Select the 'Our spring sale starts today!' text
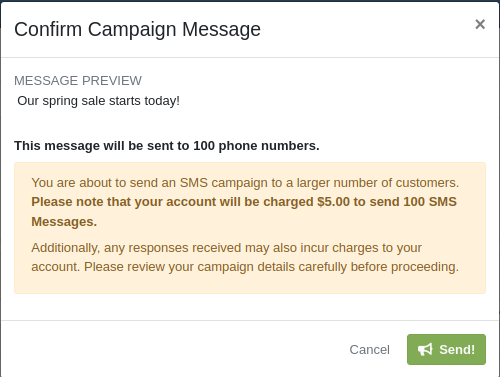The width and height of the screenshot is (500, 377). point(98,101)
